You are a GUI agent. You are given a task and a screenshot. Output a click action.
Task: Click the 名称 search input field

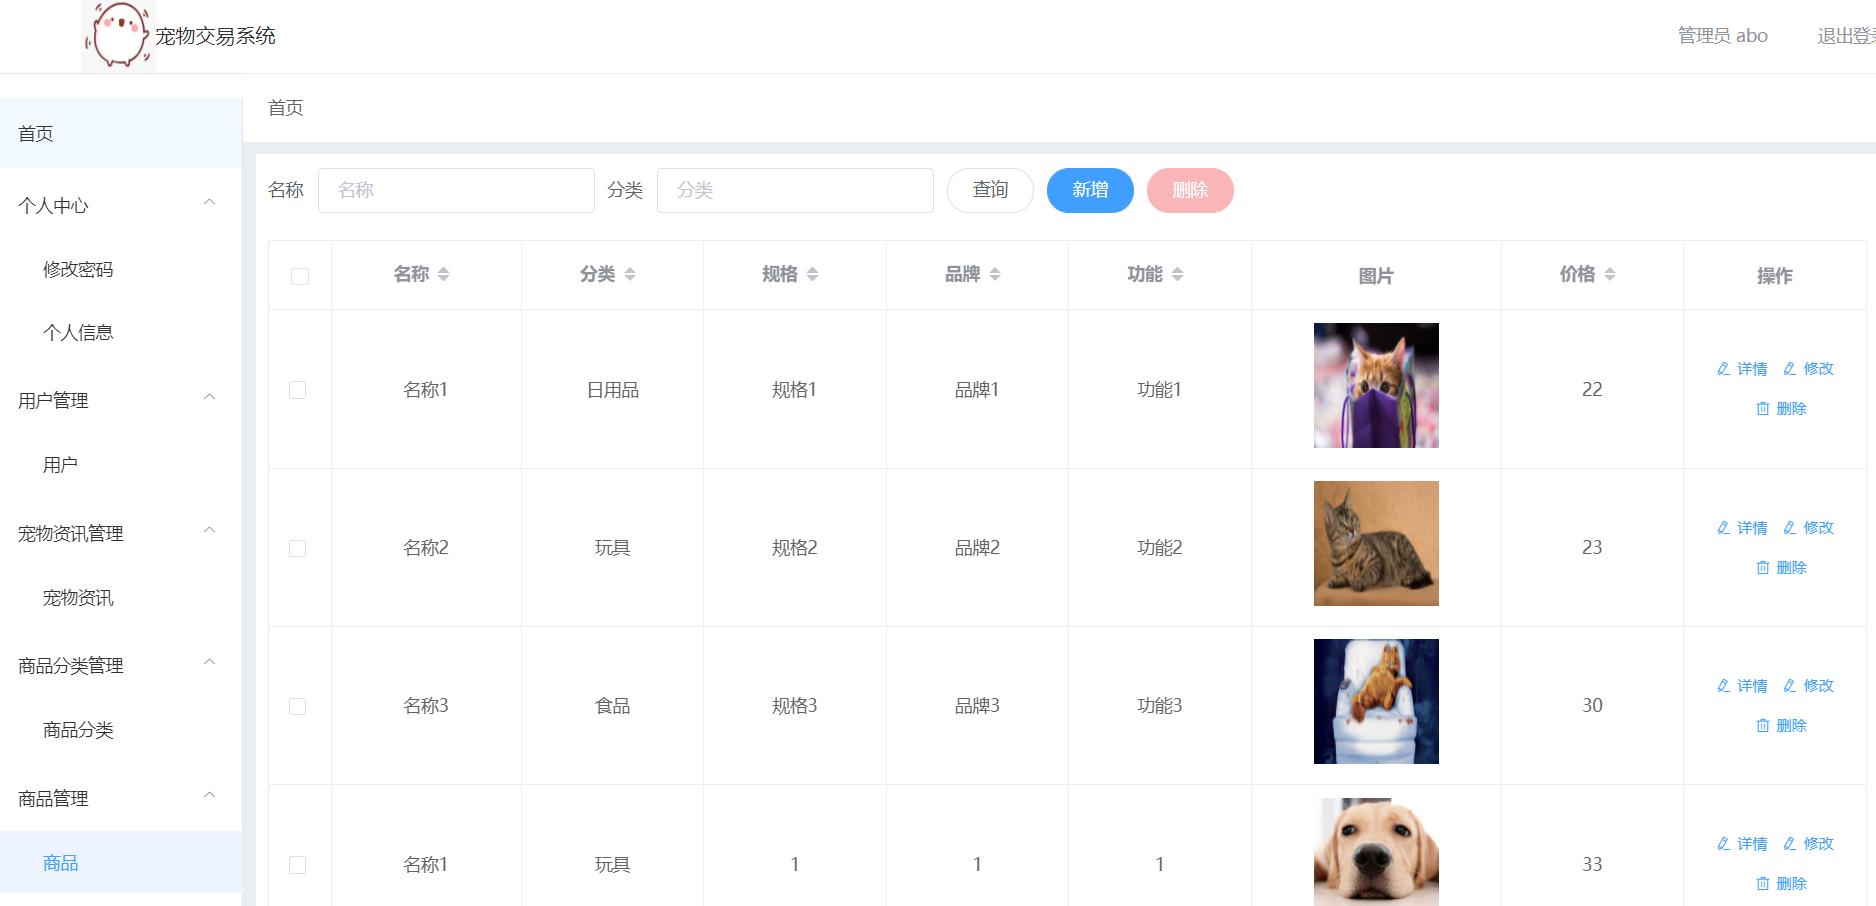point(455,190)
